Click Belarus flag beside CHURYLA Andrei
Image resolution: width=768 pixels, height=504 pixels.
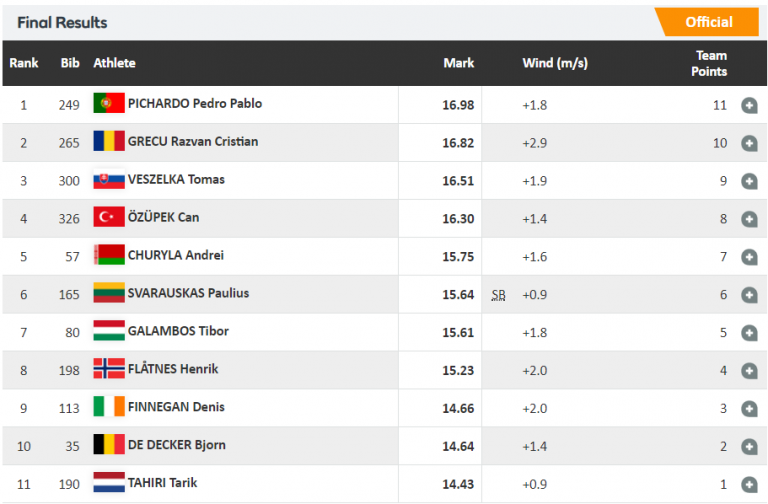[x=108, y=255]
